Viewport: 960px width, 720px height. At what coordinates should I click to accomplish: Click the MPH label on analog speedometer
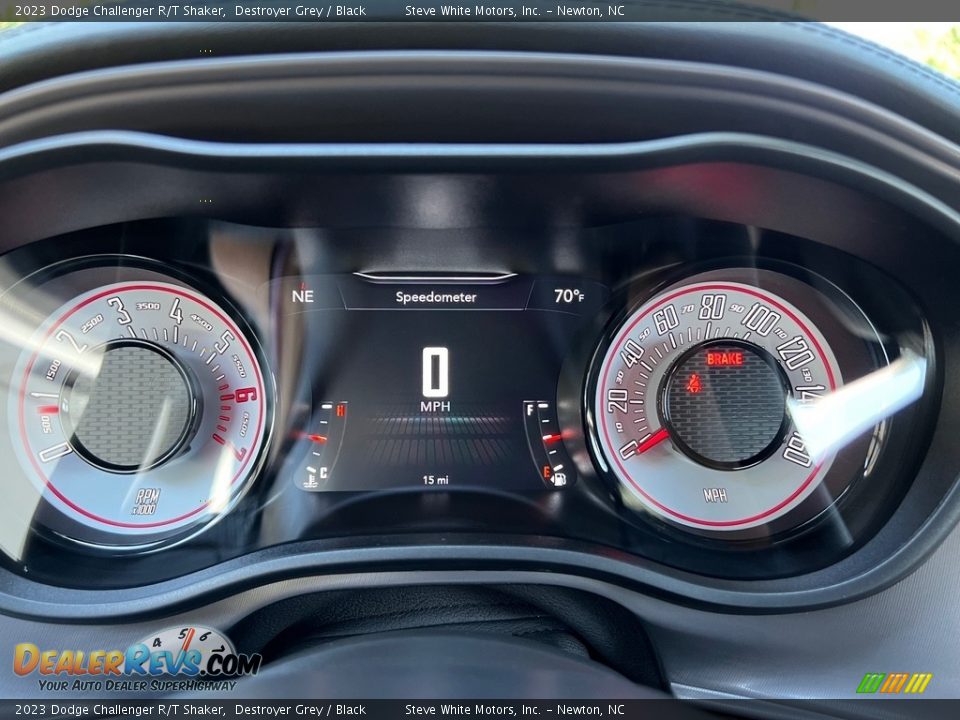pyautogui.click(x=715, y=495)
